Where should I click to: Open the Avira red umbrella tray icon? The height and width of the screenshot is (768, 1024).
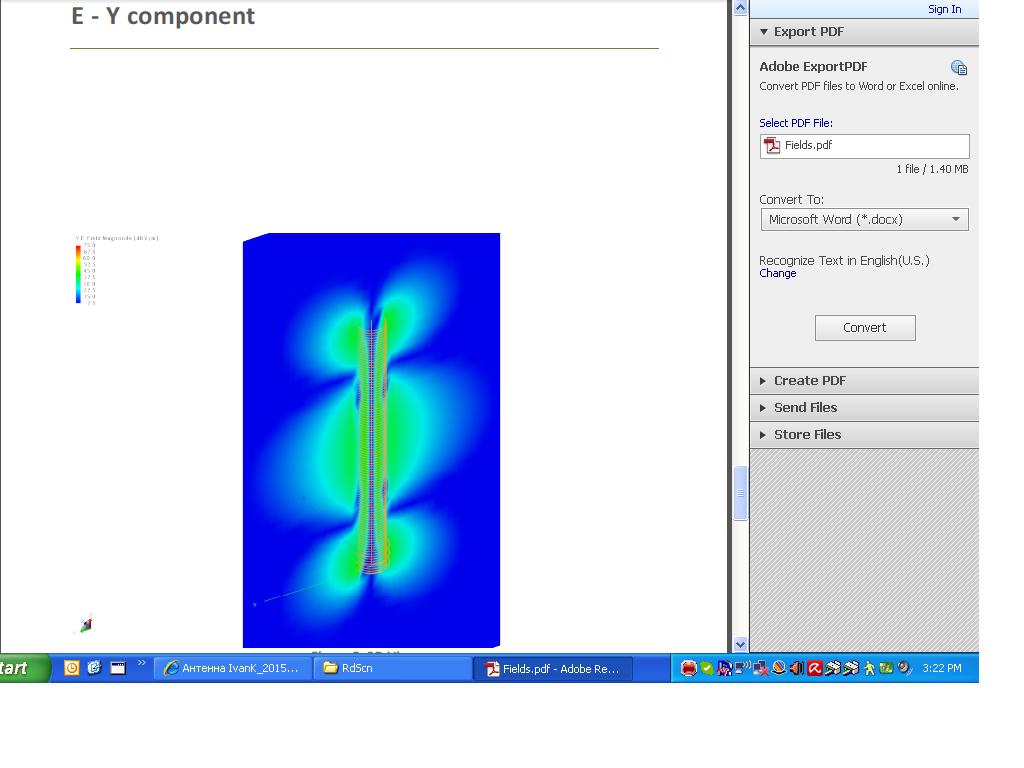tap(814, 668)
